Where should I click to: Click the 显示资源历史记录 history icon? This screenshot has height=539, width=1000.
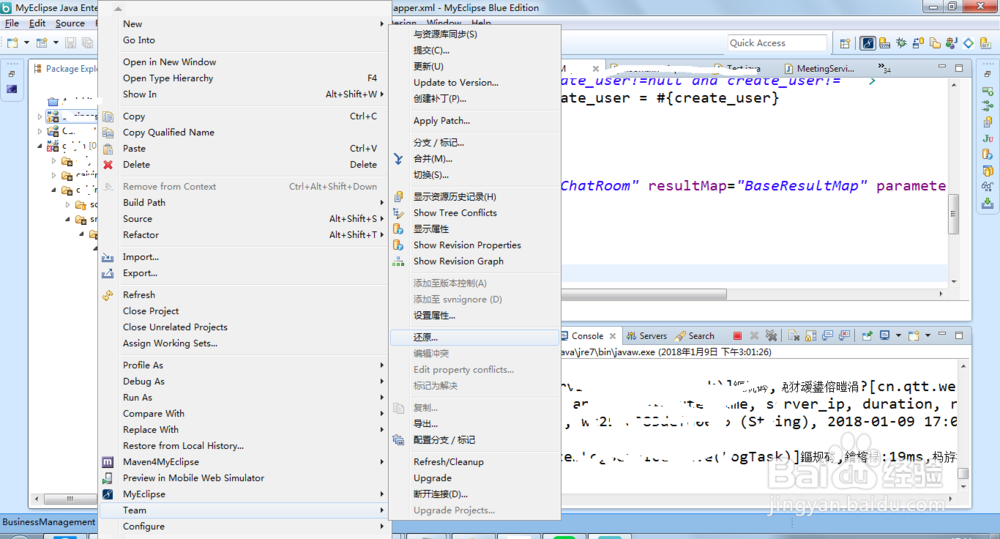point(398,196)
